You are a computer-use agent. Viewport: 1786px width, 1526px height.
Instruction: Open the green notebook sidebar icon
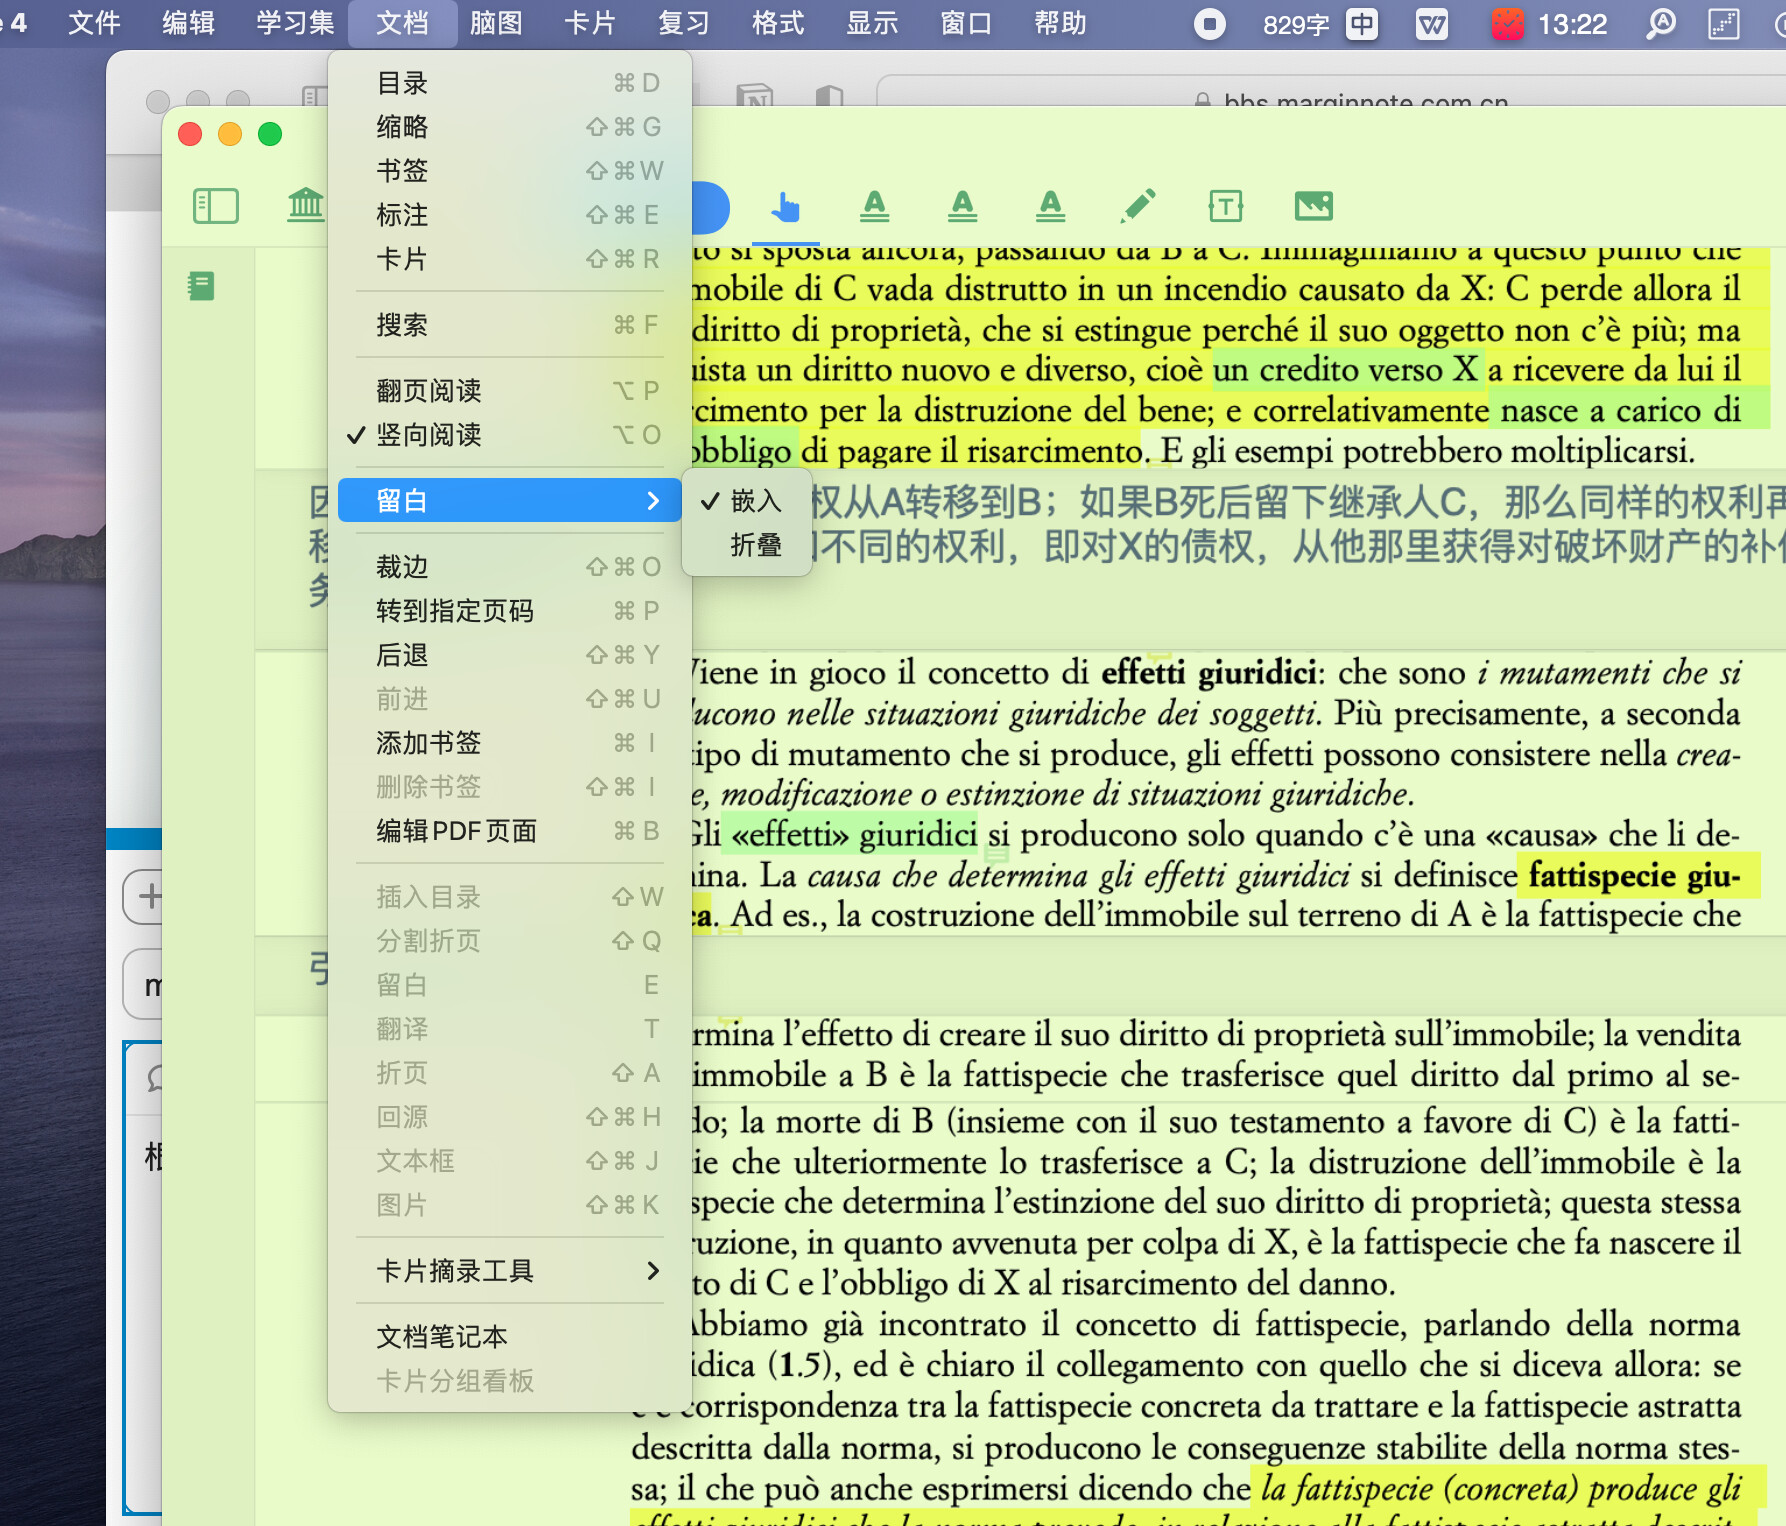coord(201,287)
